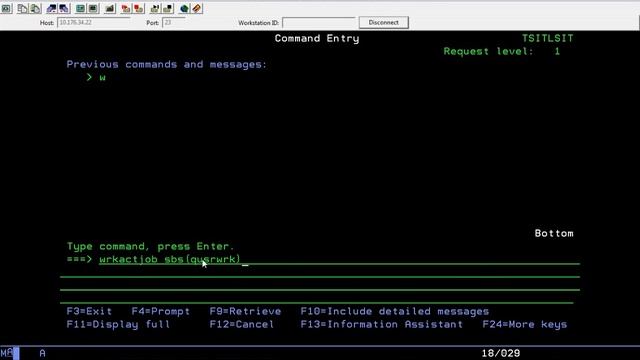
Task: Click F3=Exit function key label
Action: pos(89,311)
